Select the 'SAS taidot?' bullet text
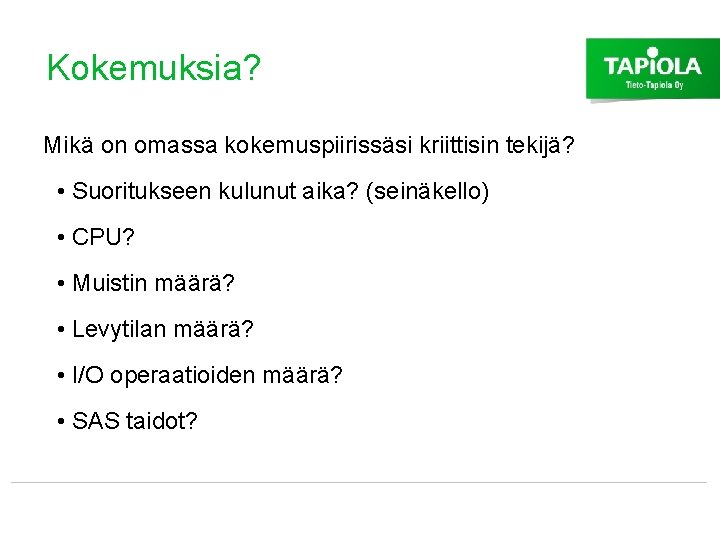 pyautogui.click(x=135, y=421)
